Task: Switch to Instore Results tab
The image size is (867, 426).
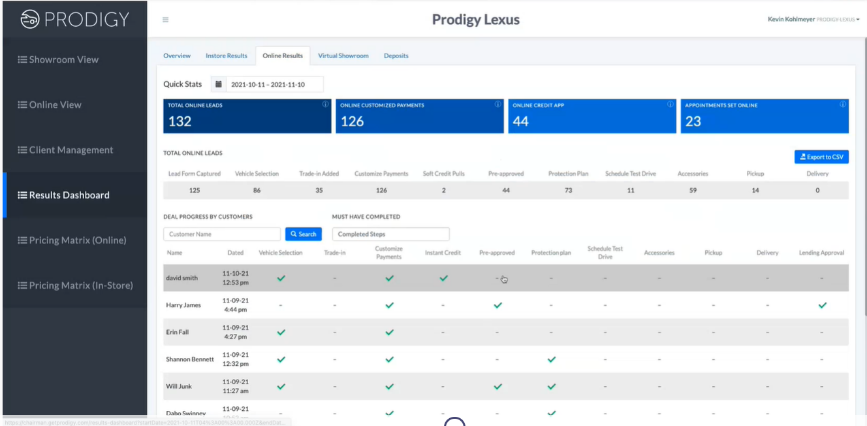Action: [x=226, y=56]
